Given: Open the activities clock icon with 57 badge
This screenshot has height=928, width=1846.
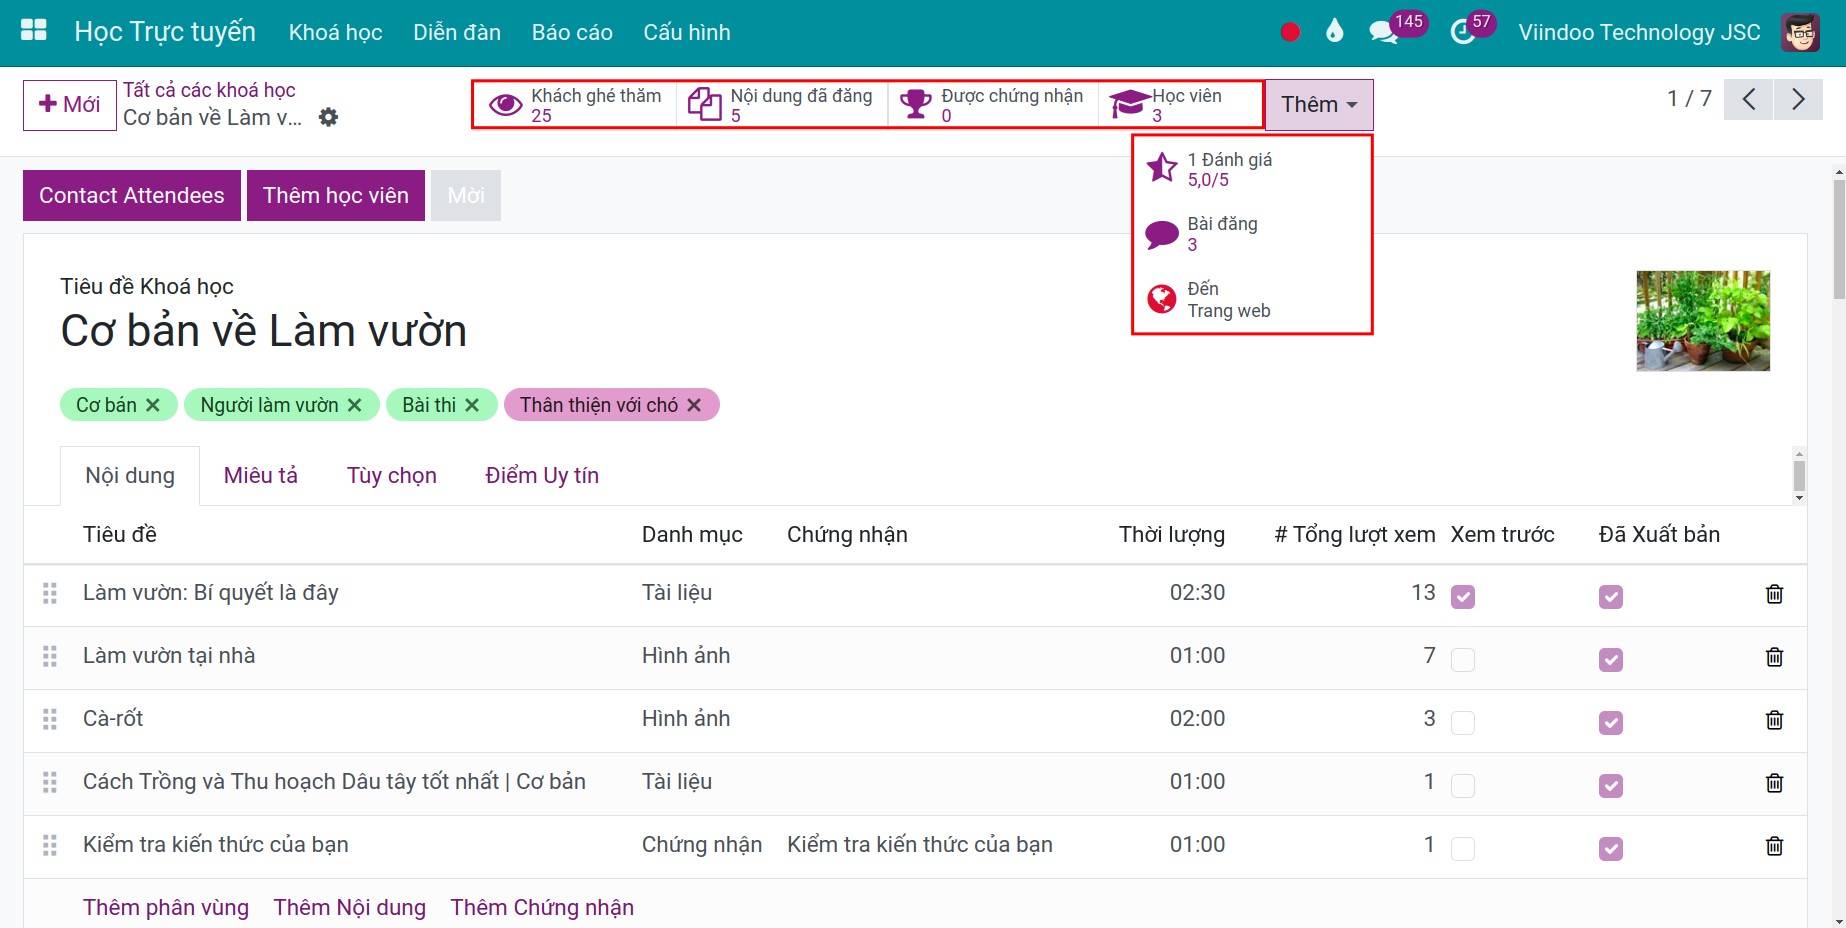Looking at the screenshot, I should pyautogui.click(x=1462, y=32).
